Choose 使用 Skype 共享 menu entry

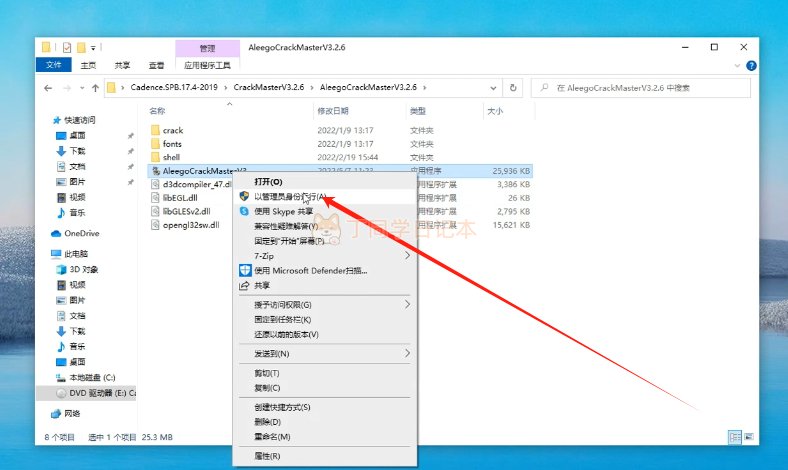click(325, 212)
